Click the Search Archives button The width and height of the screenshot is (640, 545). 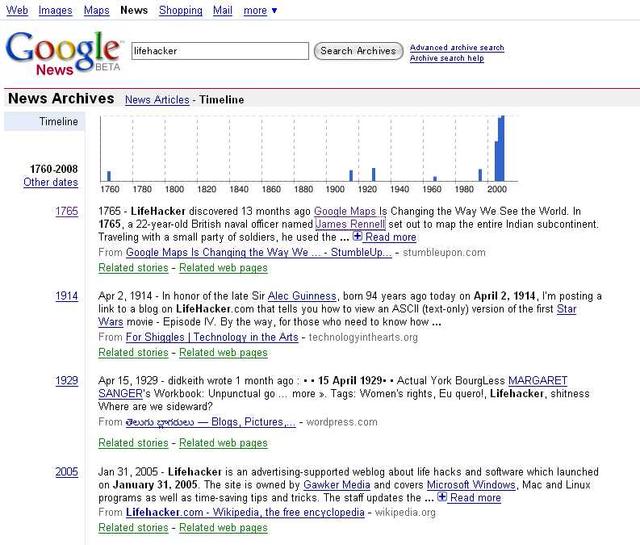click(358, 51)
